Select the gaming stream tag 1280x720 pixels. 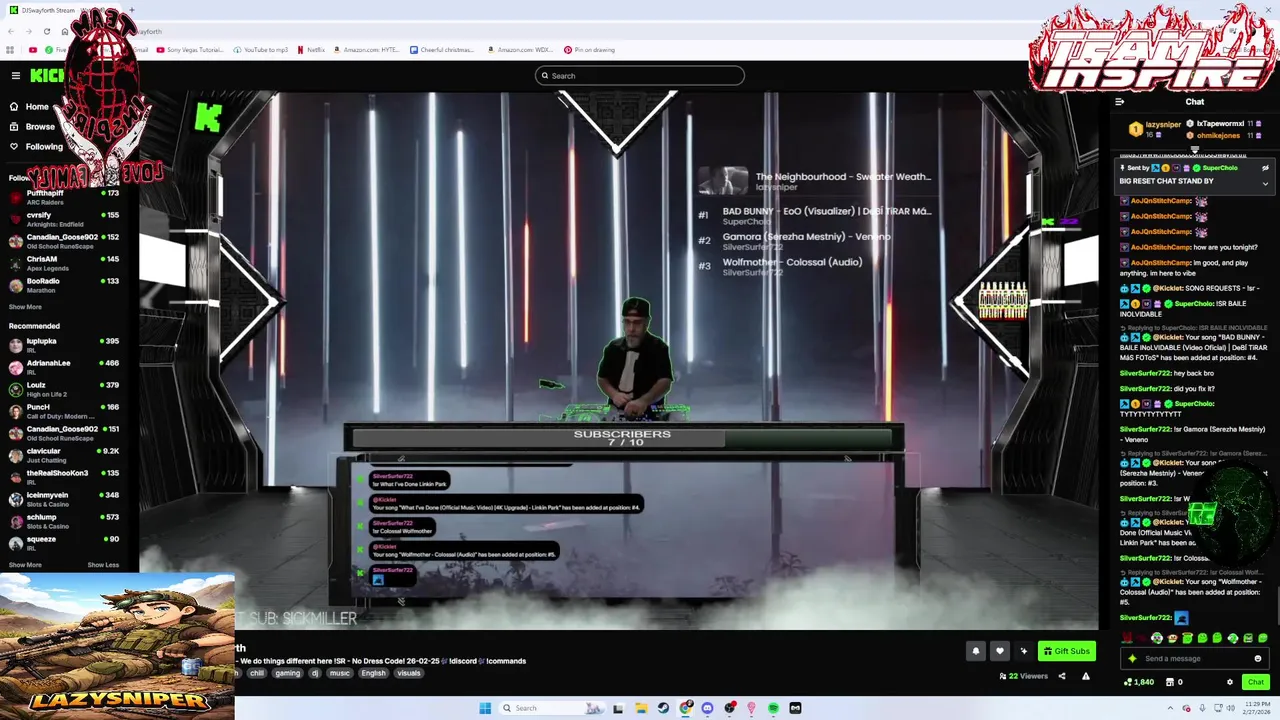coord(288,673)
